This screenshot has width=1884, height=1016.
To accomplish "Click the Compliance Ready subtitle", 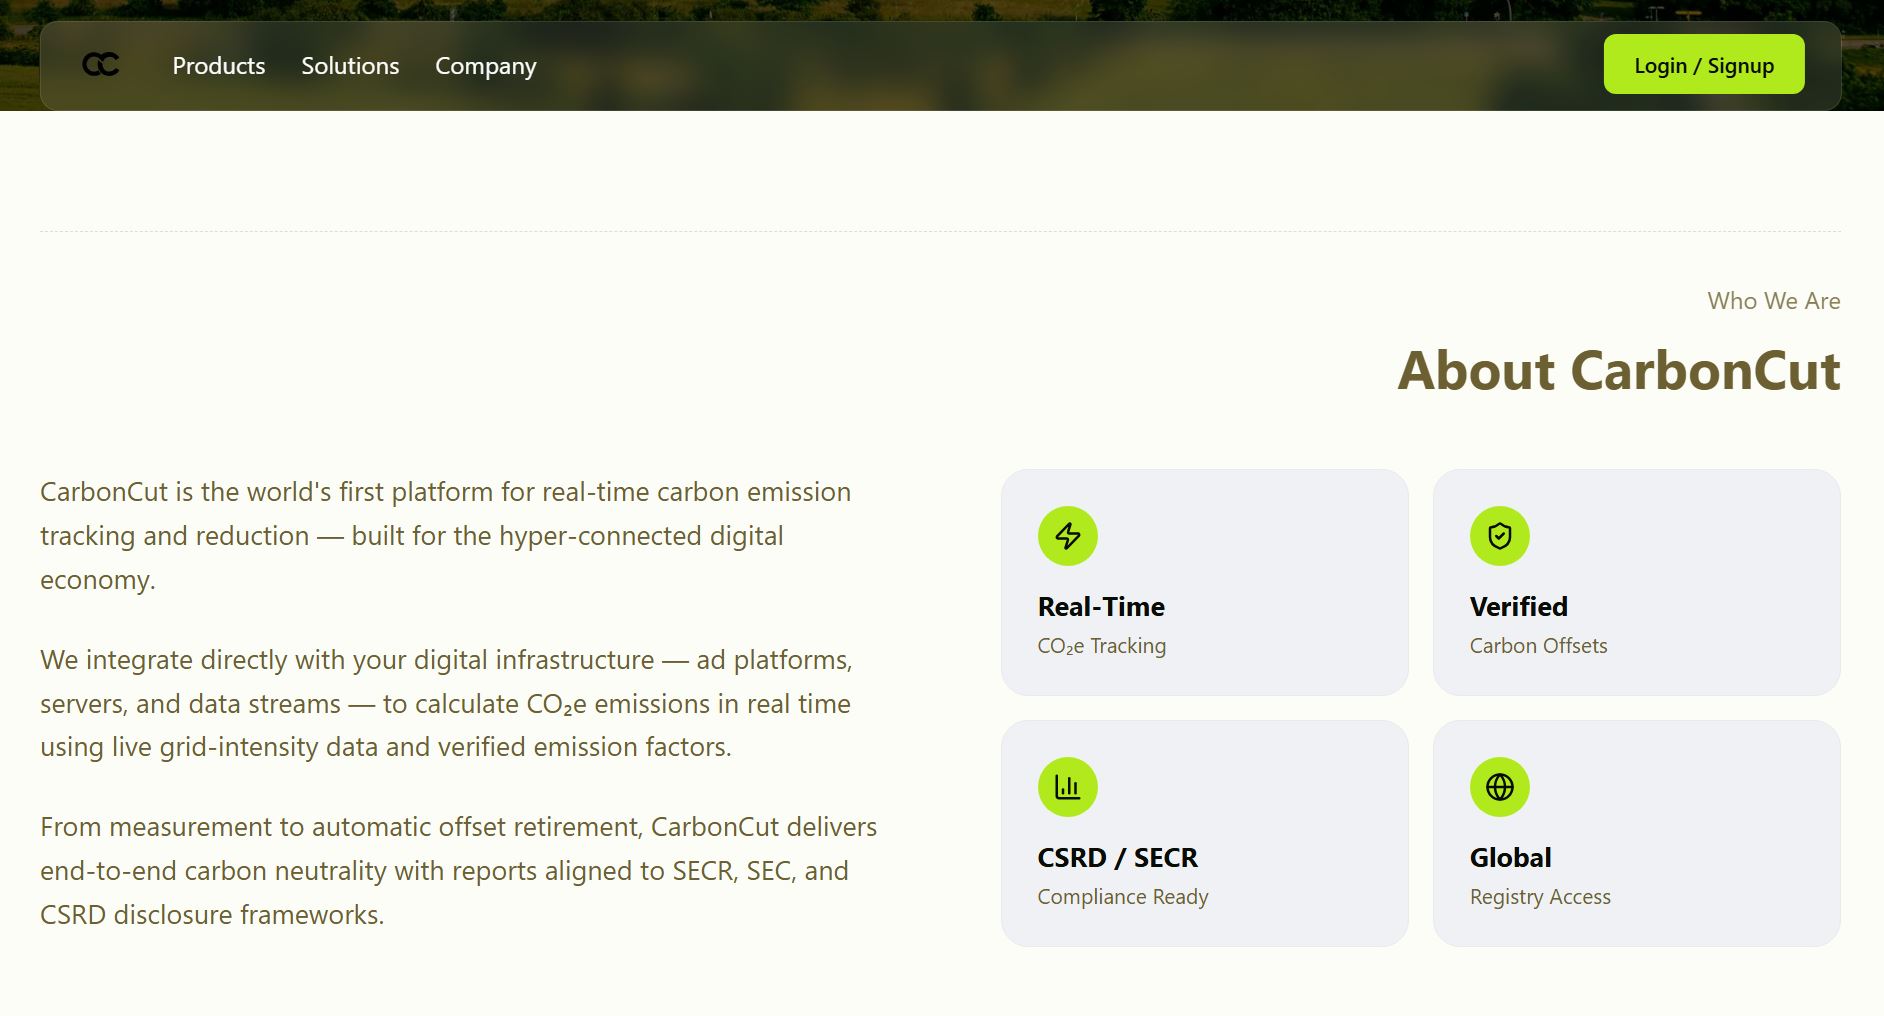I will tap(1123, 897).
